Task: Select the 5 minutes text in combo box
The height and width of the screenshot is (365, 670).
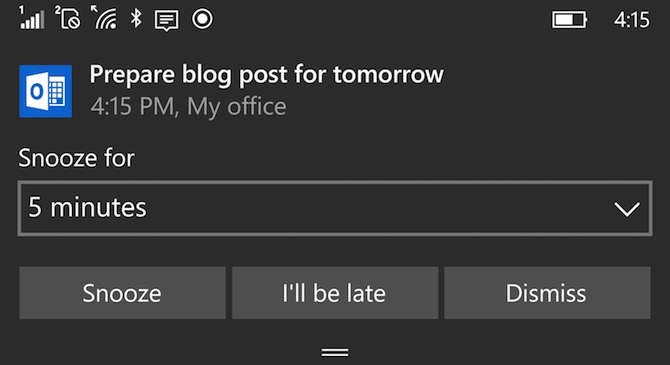Action: [87, 208]
